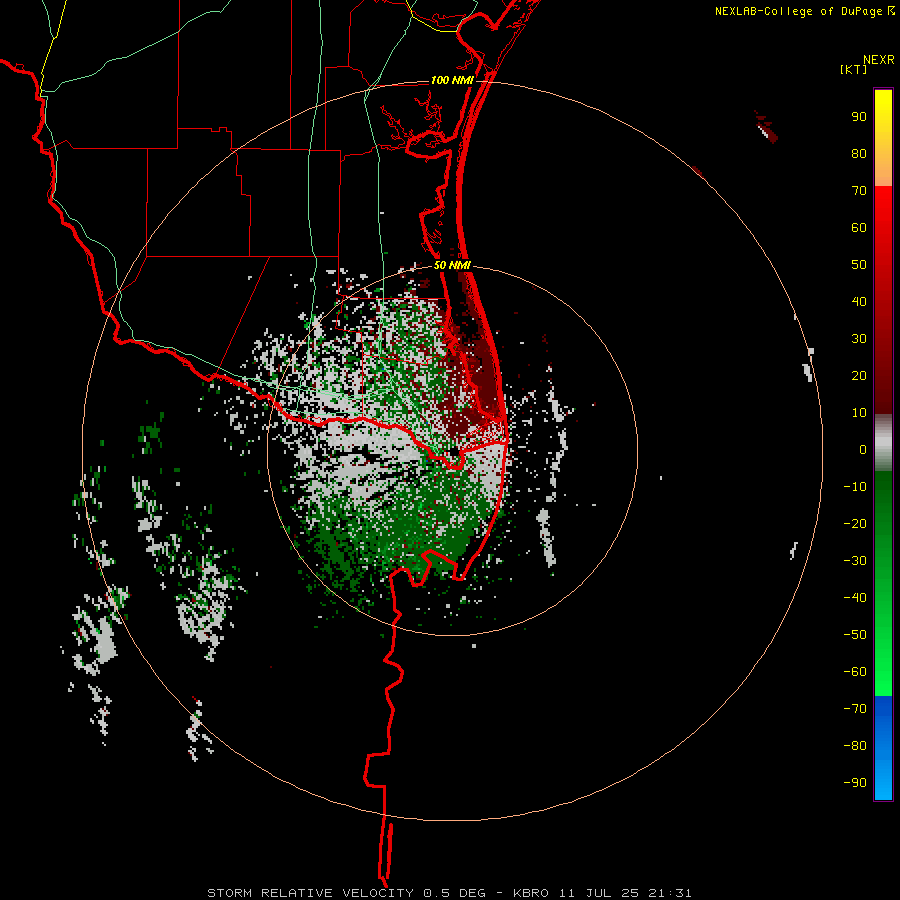
Task: Click the 80 value on the velocity scale
Action: point(859,153)
